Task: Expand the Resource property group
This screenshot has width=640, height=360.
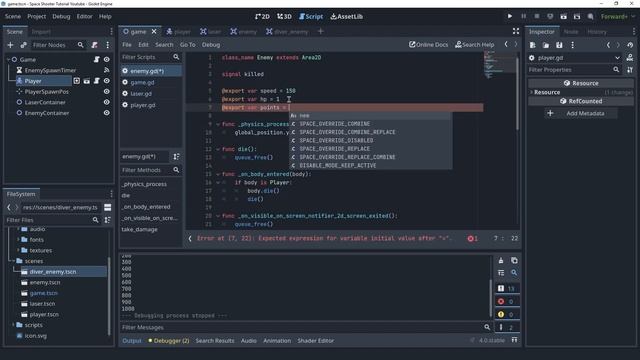Action: coord(531,92)
